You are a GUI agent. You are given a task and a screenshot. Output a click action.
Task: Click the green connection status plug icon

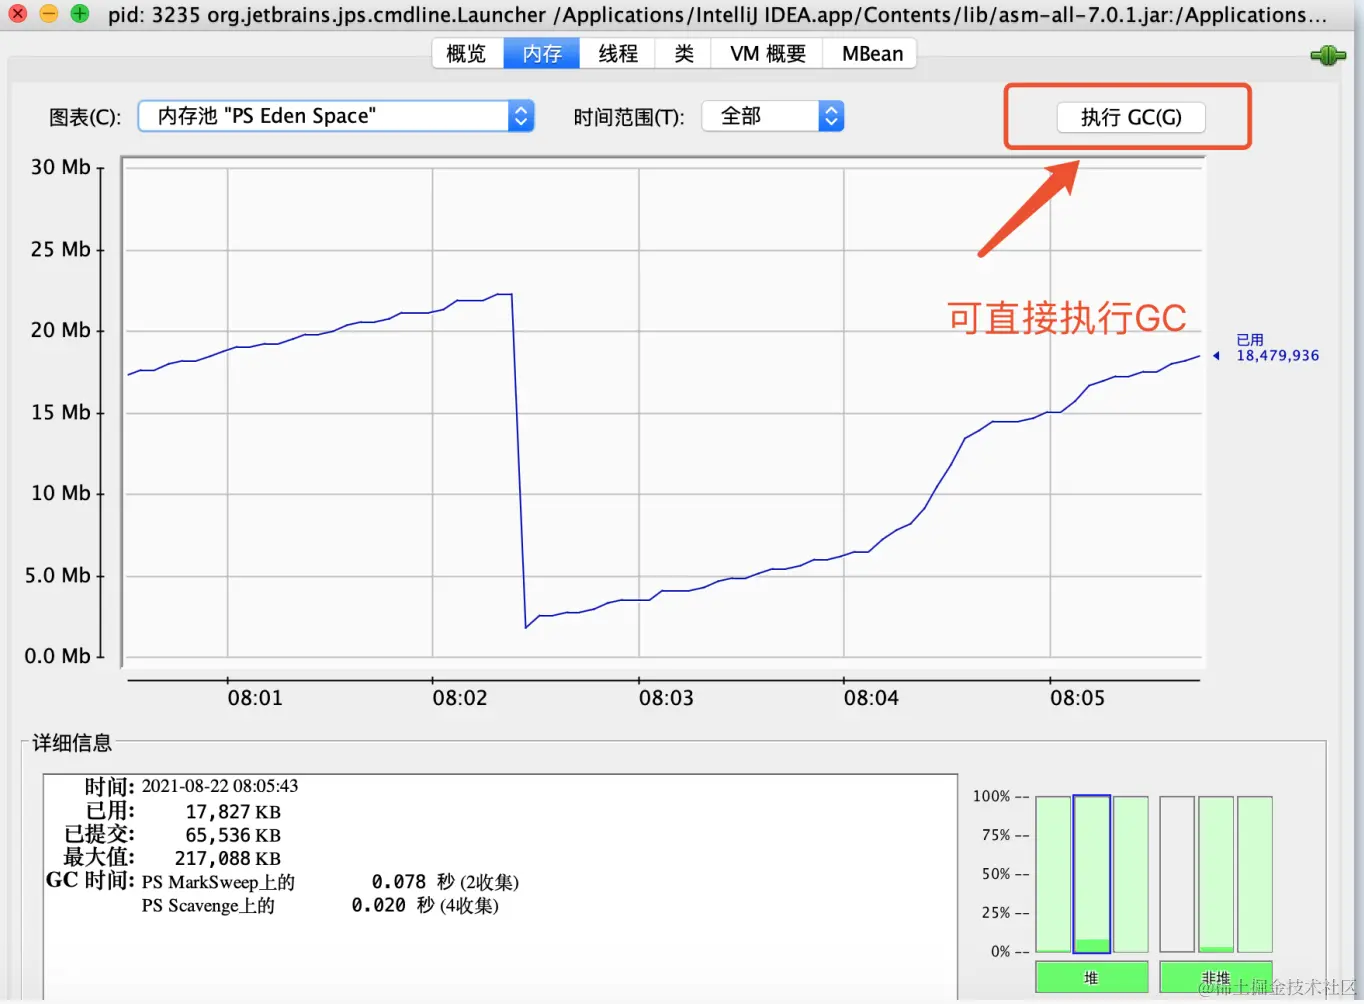1328,56
